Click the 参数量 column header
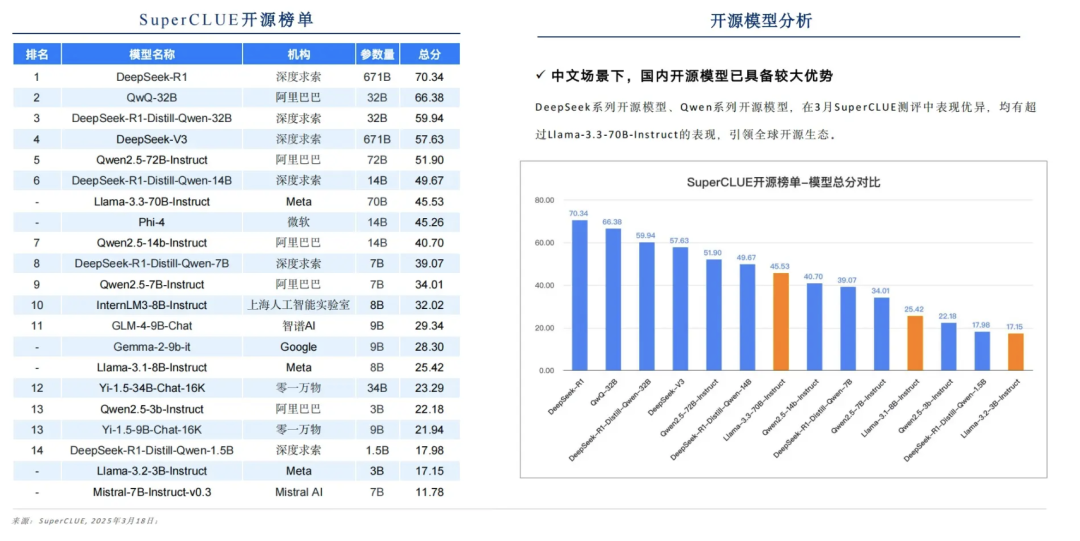This screenshot has width=1080, height=541. 377,54
